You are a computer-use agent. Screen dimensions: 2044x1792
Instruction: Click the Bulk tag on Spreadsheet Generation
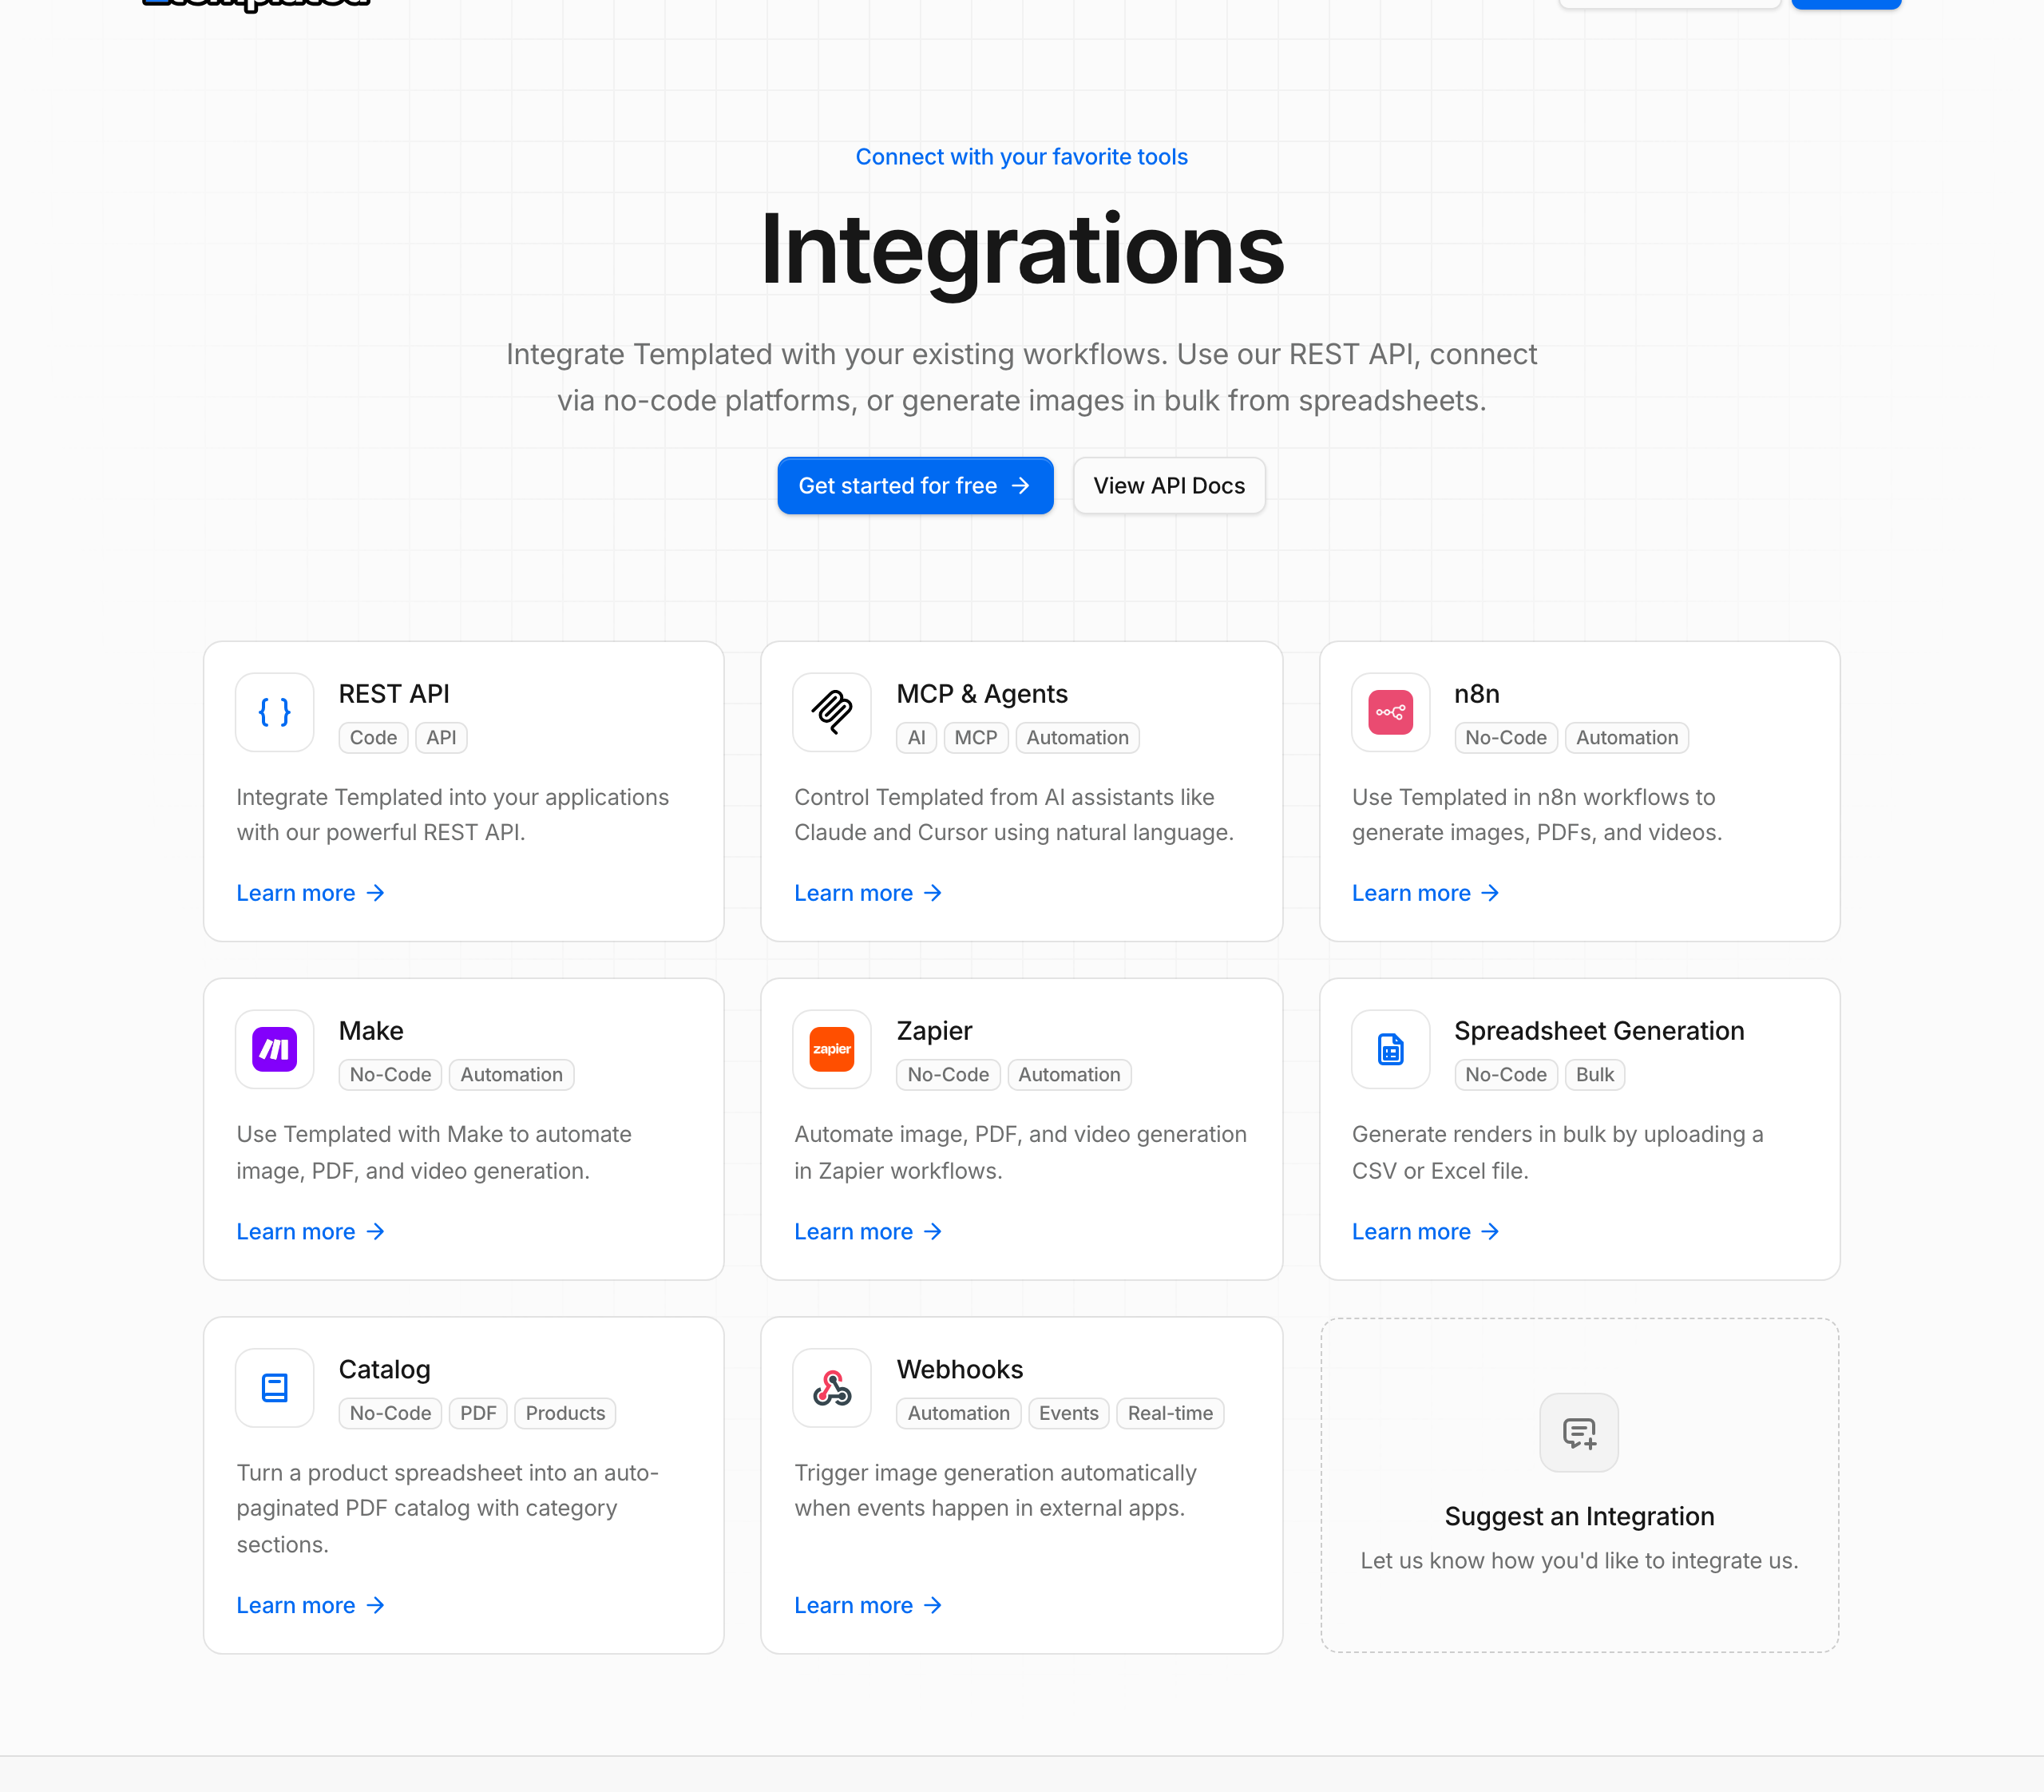(x=1594, y=1075)
